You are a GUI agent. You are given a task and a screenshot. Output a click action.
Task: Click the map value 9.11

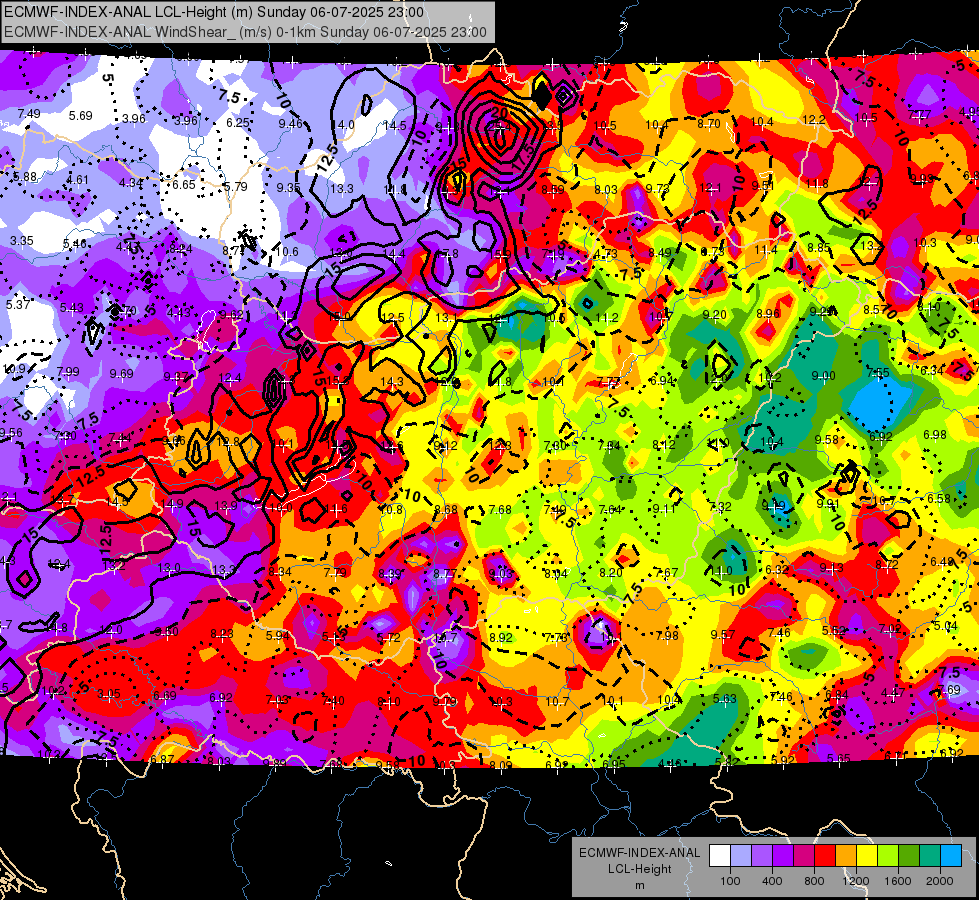(664, 509)
